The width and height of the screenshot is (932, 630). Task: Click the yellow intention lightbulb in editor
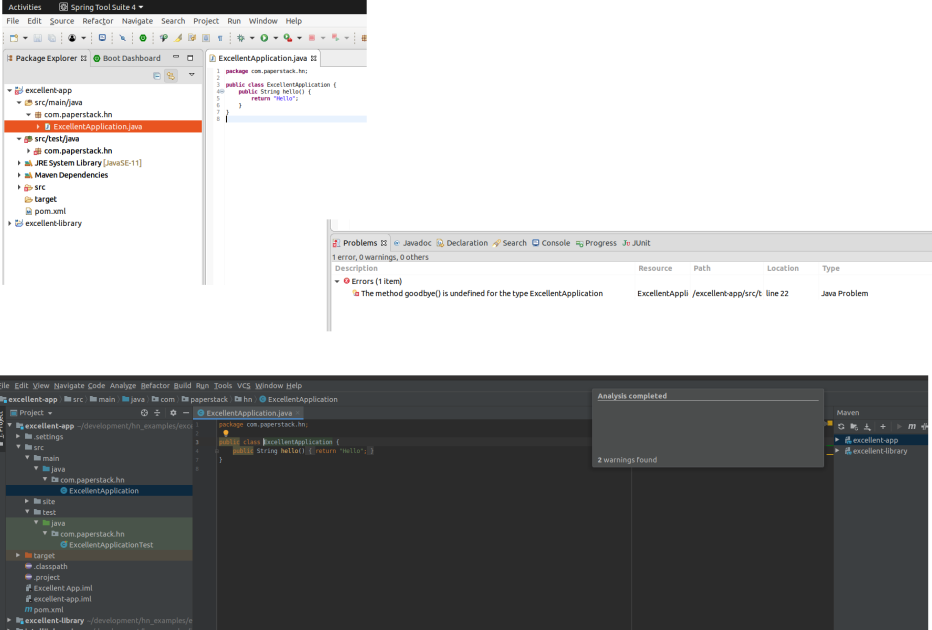pos(226,433)
